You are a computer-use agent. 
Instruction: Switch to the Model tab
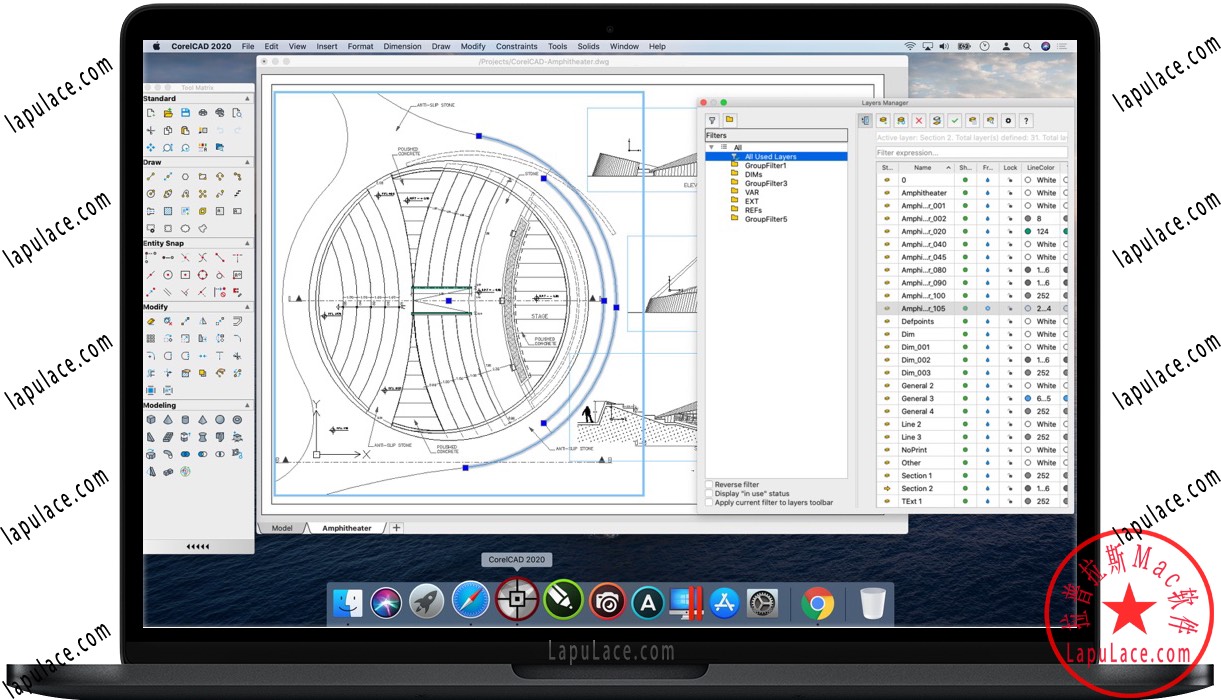282,527
